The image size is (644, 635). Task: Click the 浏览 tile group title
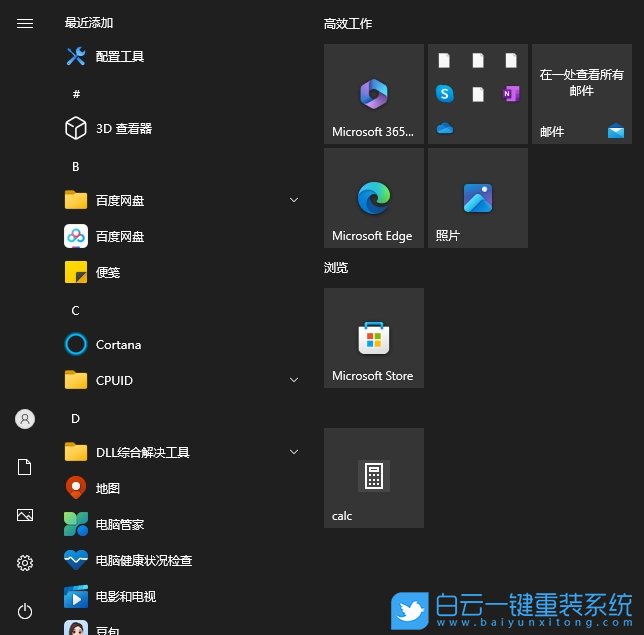point(336,267)
